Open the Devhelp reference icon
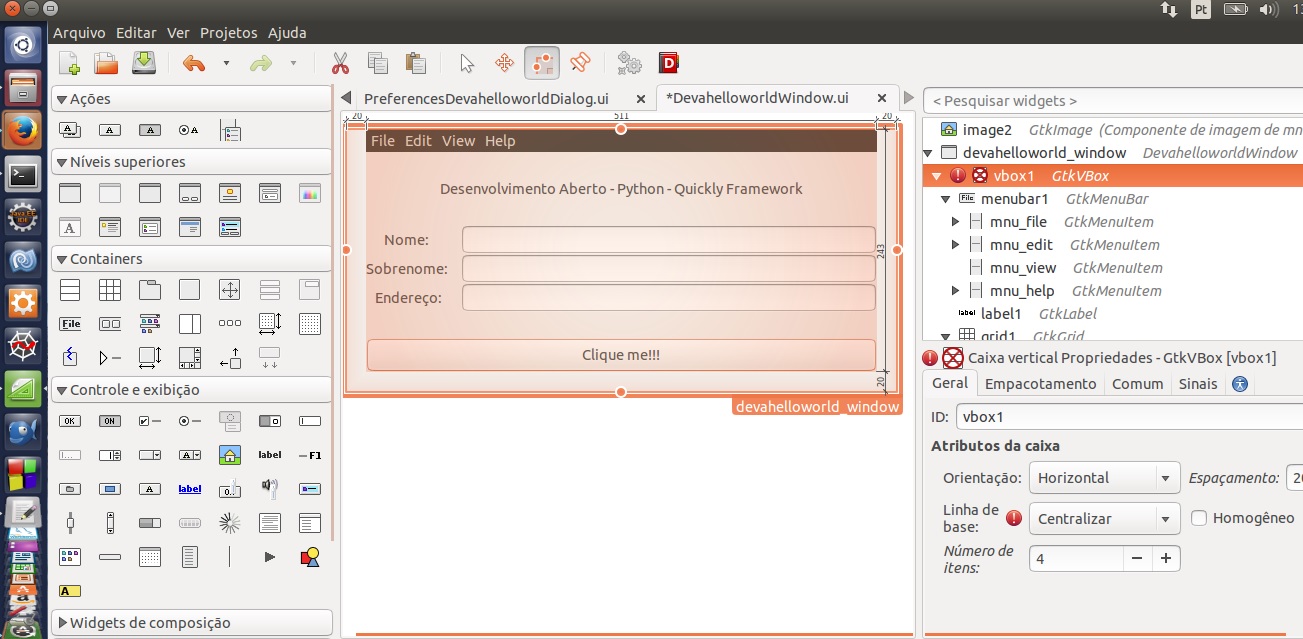The width and height of the screenshot is (1303, 639). [669, 64]
